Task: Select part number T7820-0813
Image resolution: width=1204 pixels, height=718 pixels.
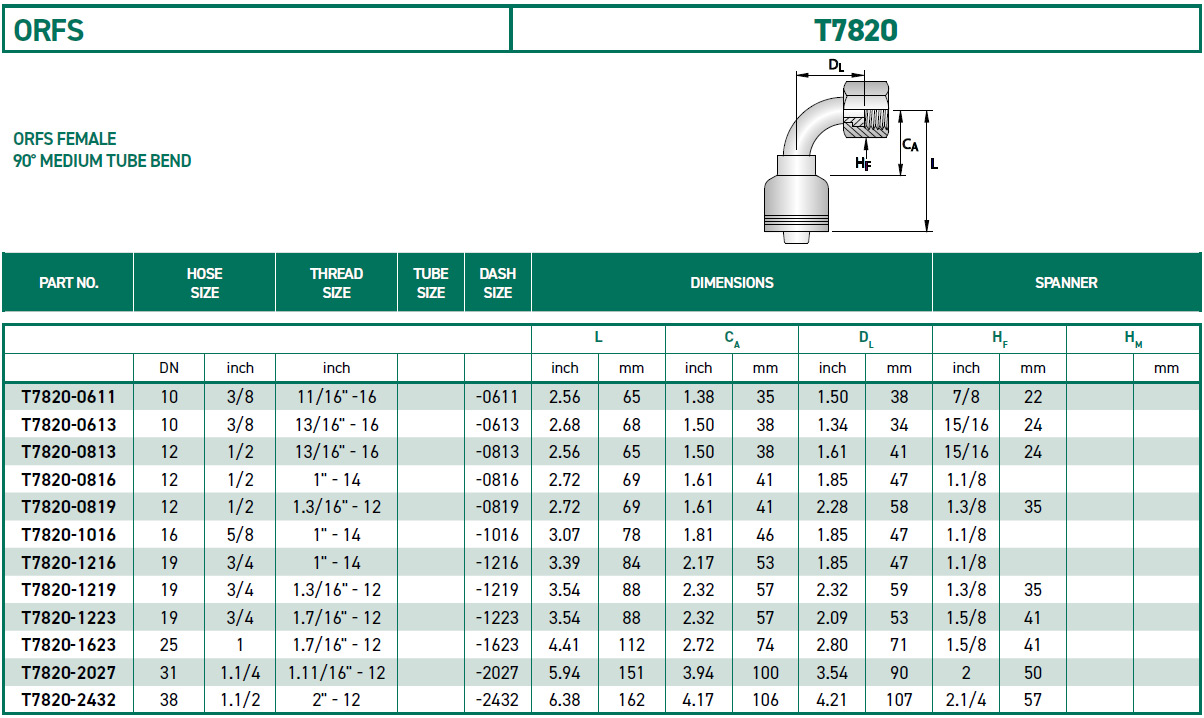Action: (x=69, y=452)
